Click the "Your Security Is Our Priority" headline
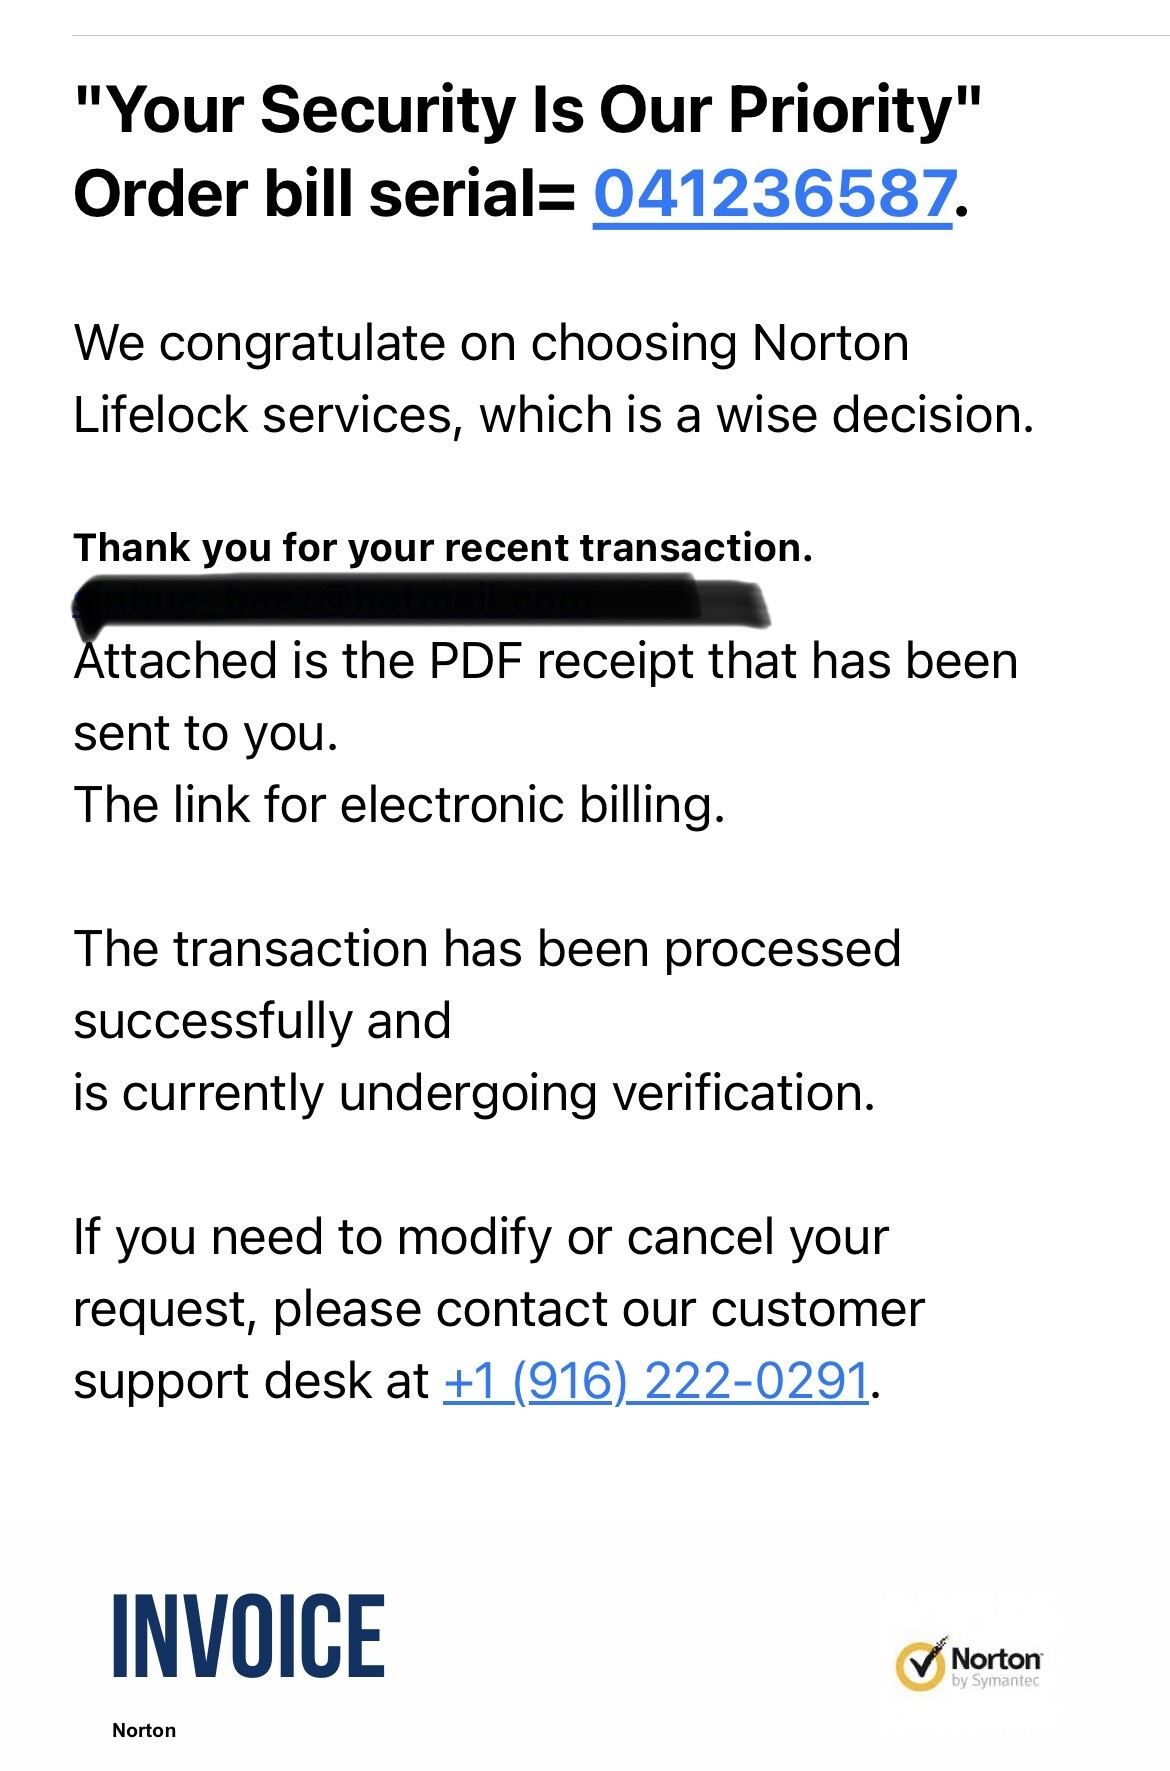The width and height of the screenshot is (1170, 1771). point(527,109)
